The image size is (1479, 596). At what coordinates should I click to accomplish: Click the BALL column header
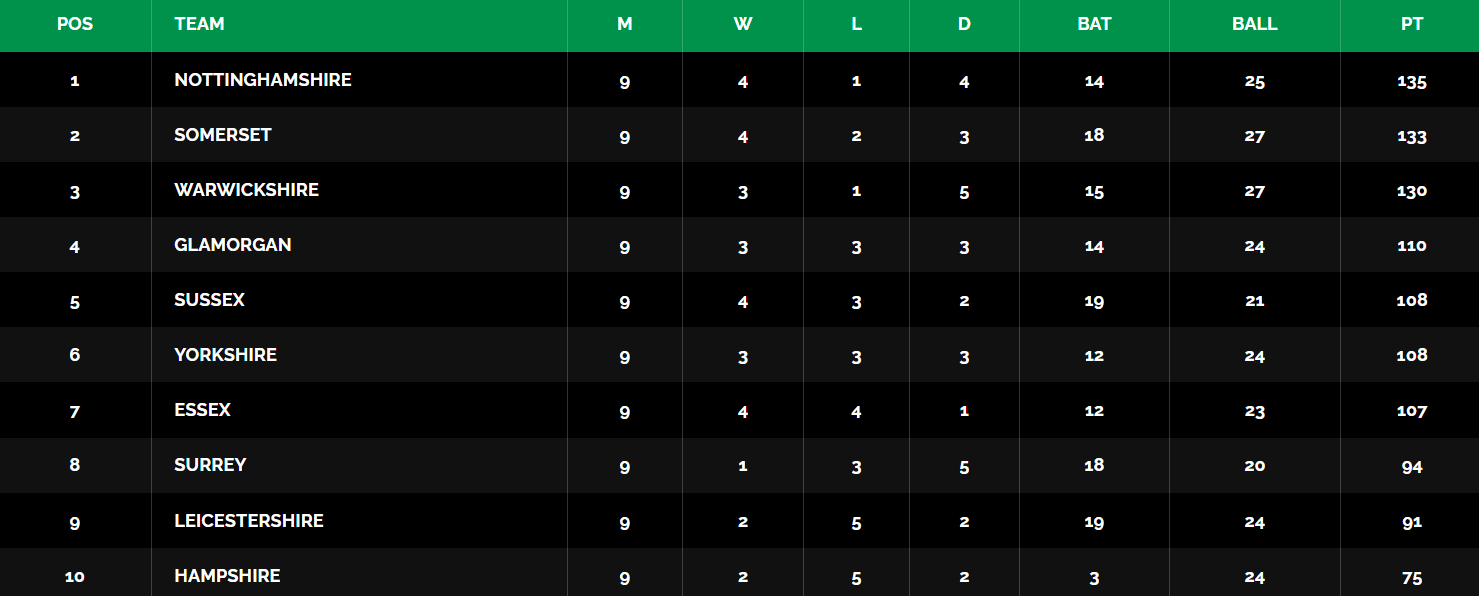(1254, 24)
